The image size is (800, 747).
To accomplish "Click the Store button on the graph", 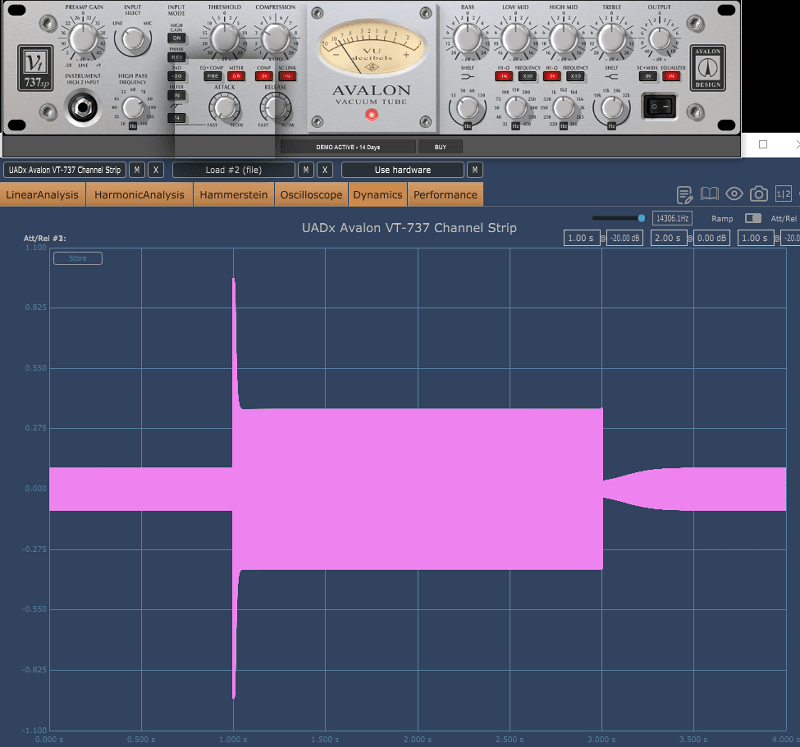I will 78,259.
